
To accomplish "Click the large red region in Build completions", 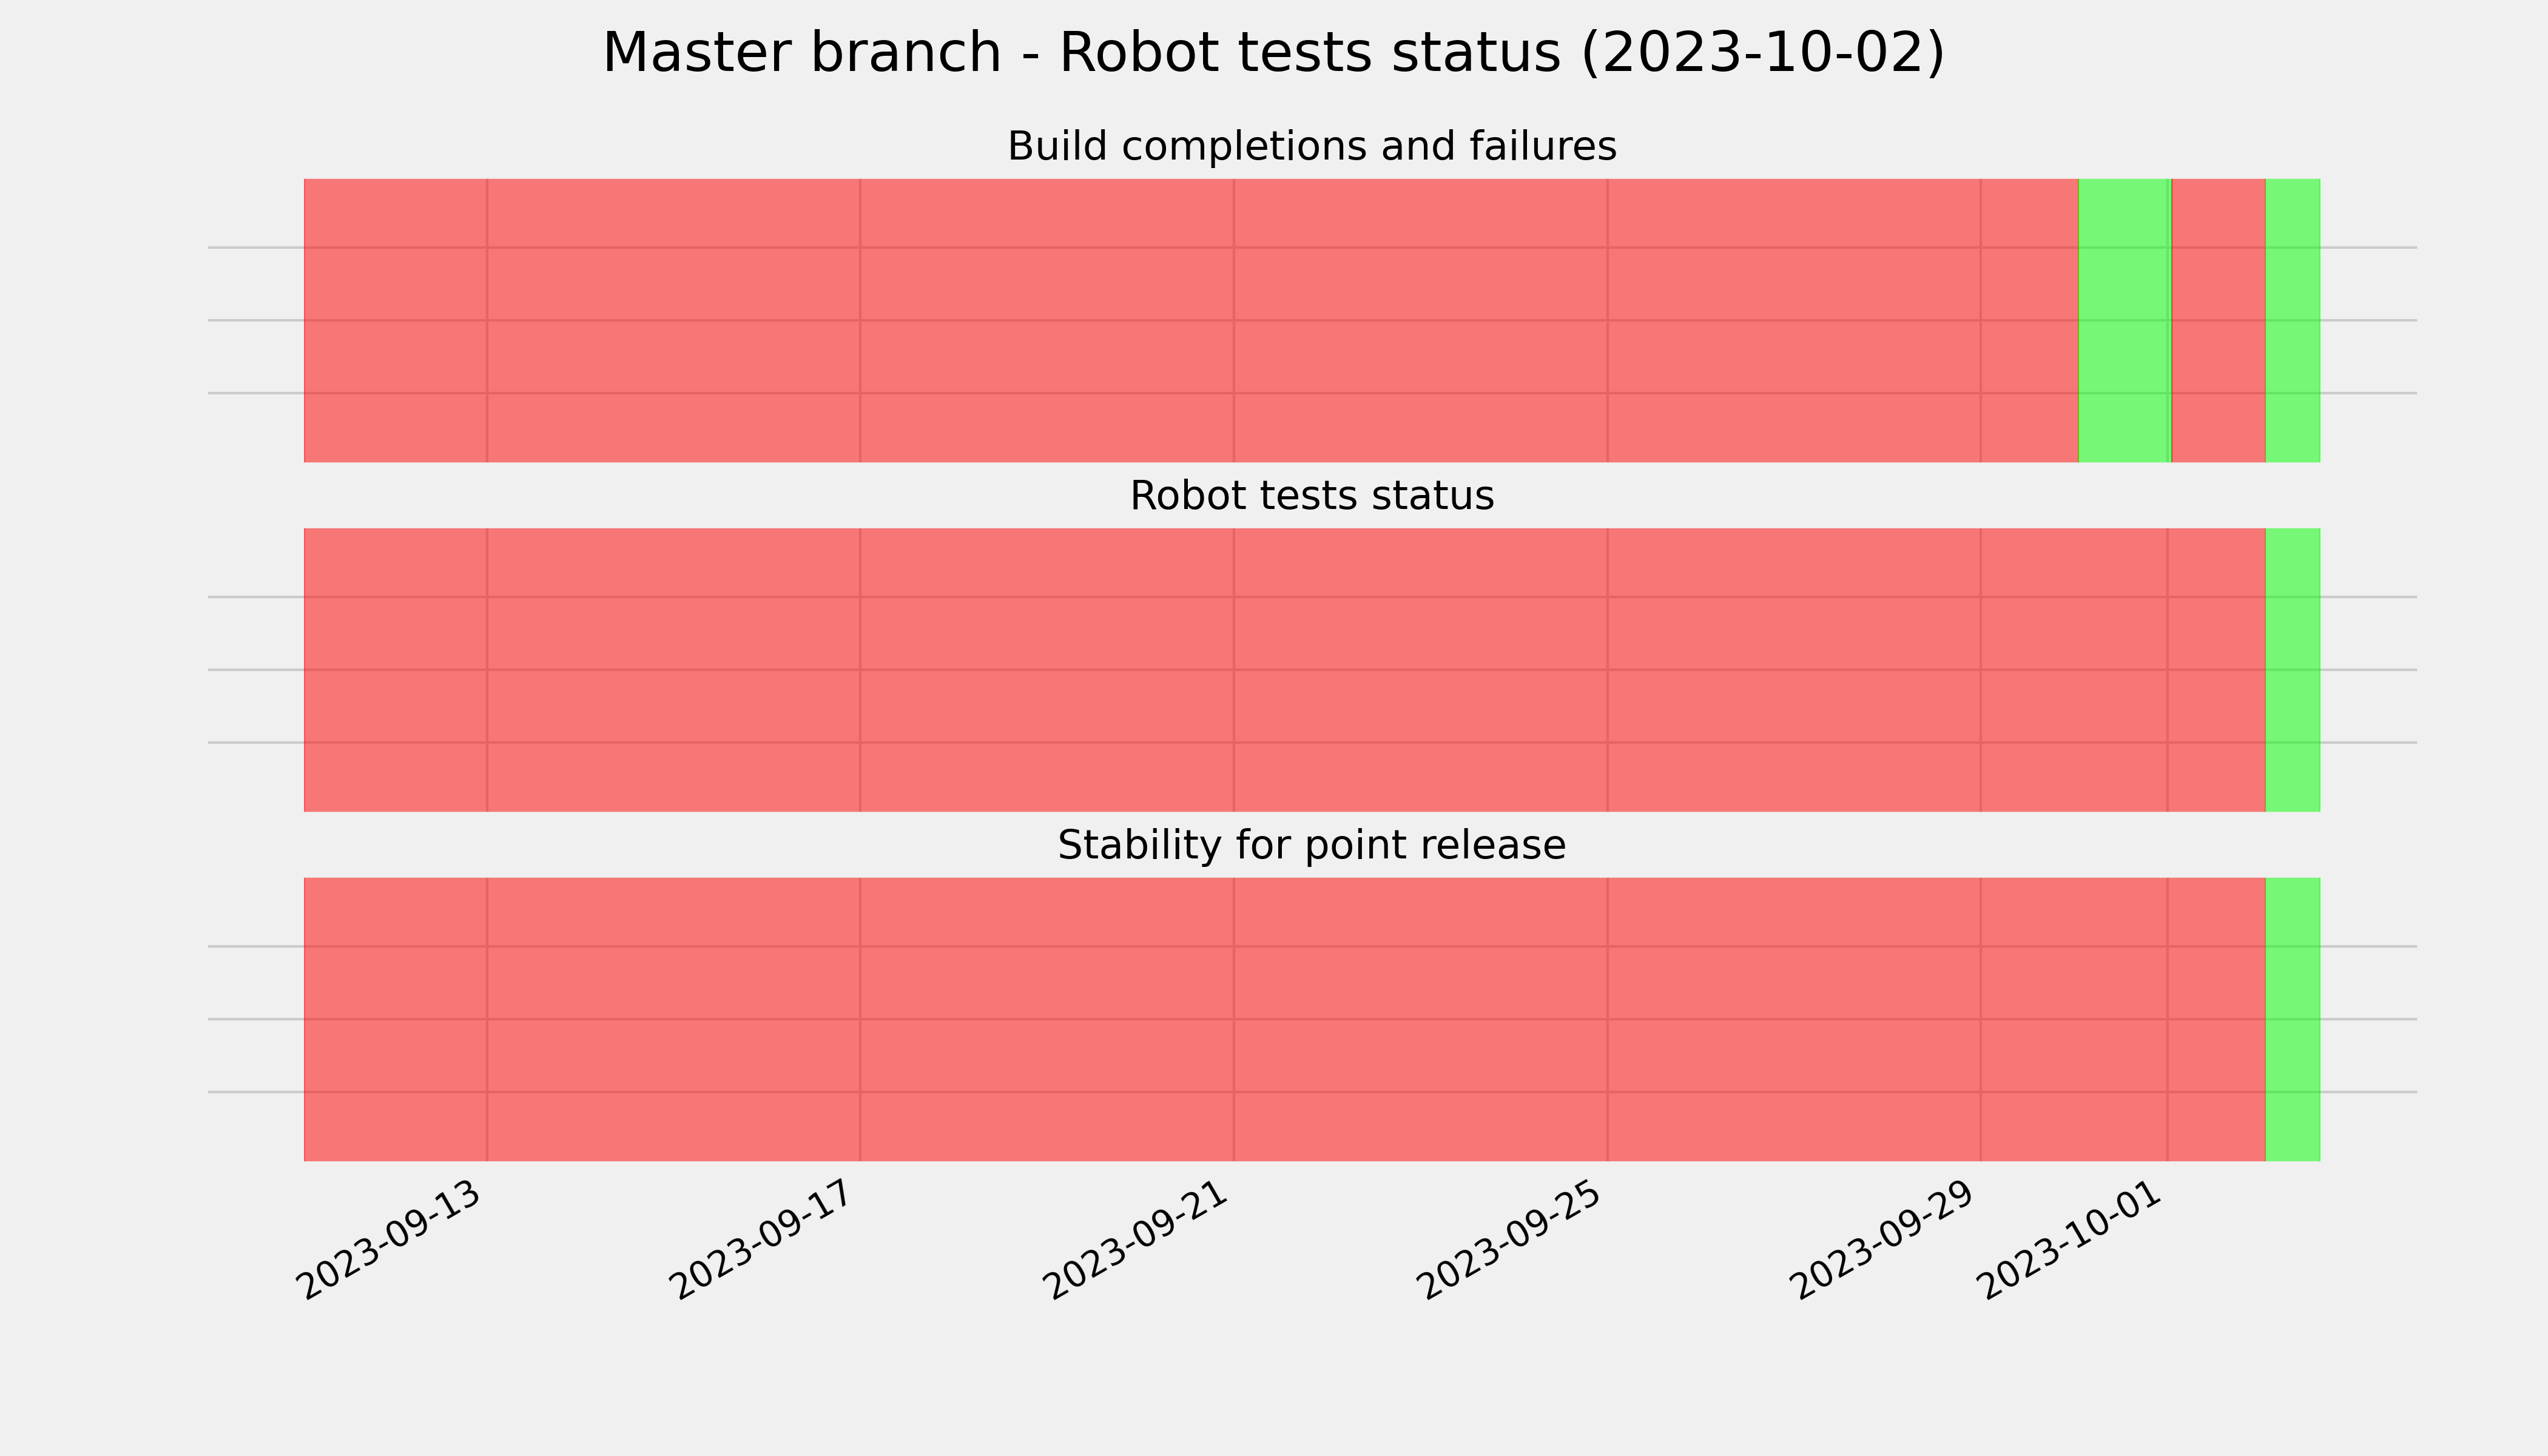I will coord(1191,320).
